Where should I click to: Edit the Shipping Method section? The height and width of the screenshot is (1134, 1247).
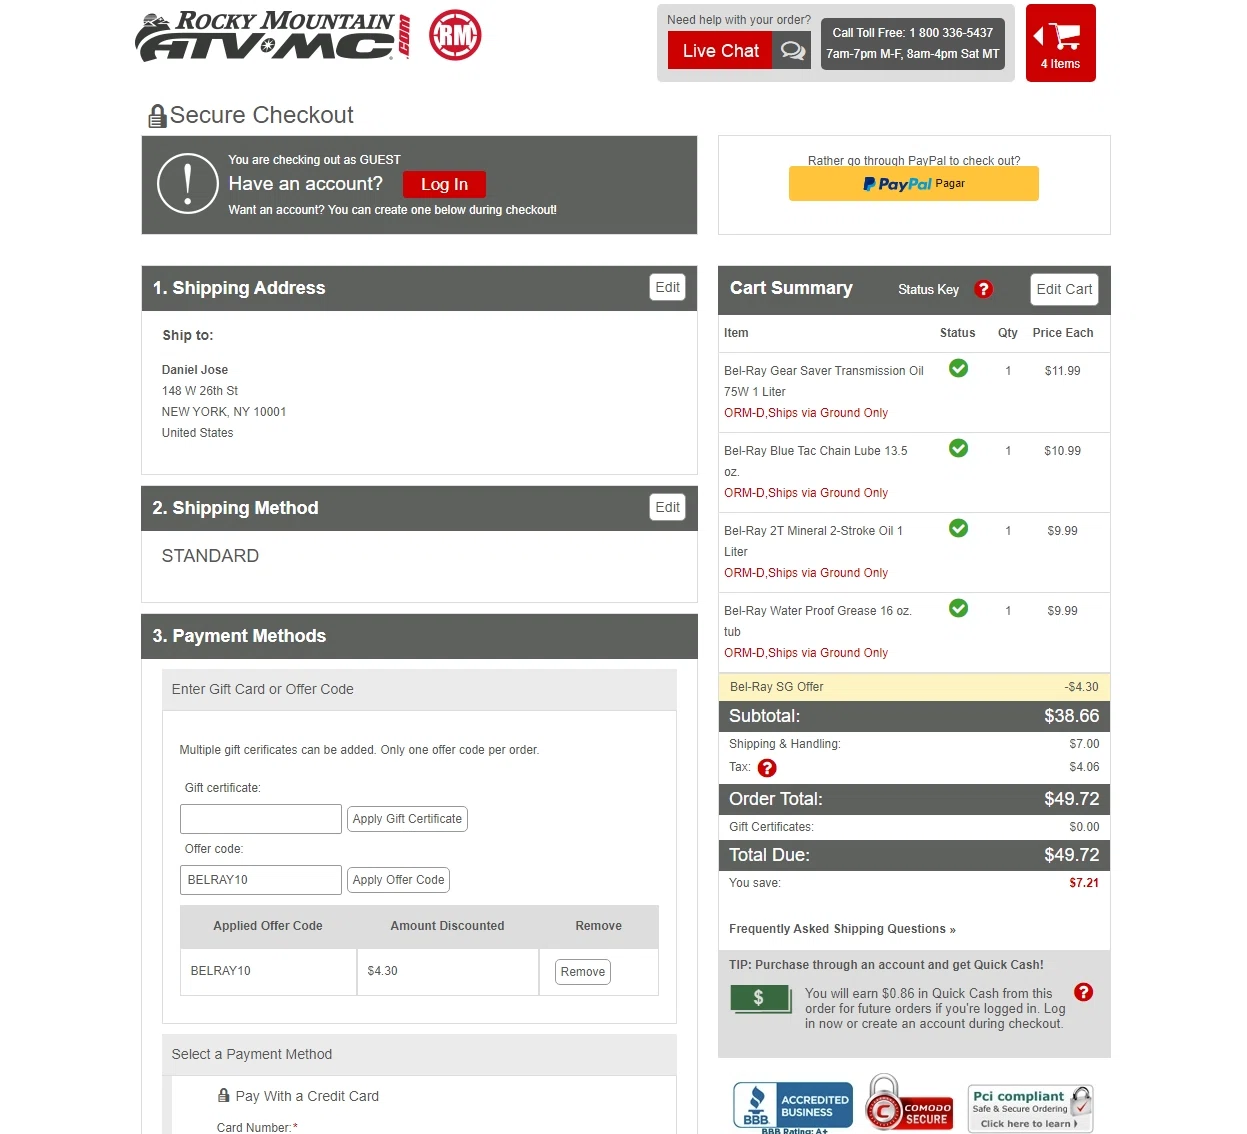667,507
